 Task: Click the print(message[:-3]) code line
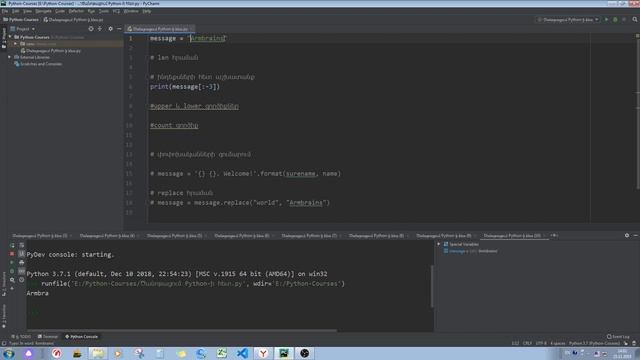(185, 87)
